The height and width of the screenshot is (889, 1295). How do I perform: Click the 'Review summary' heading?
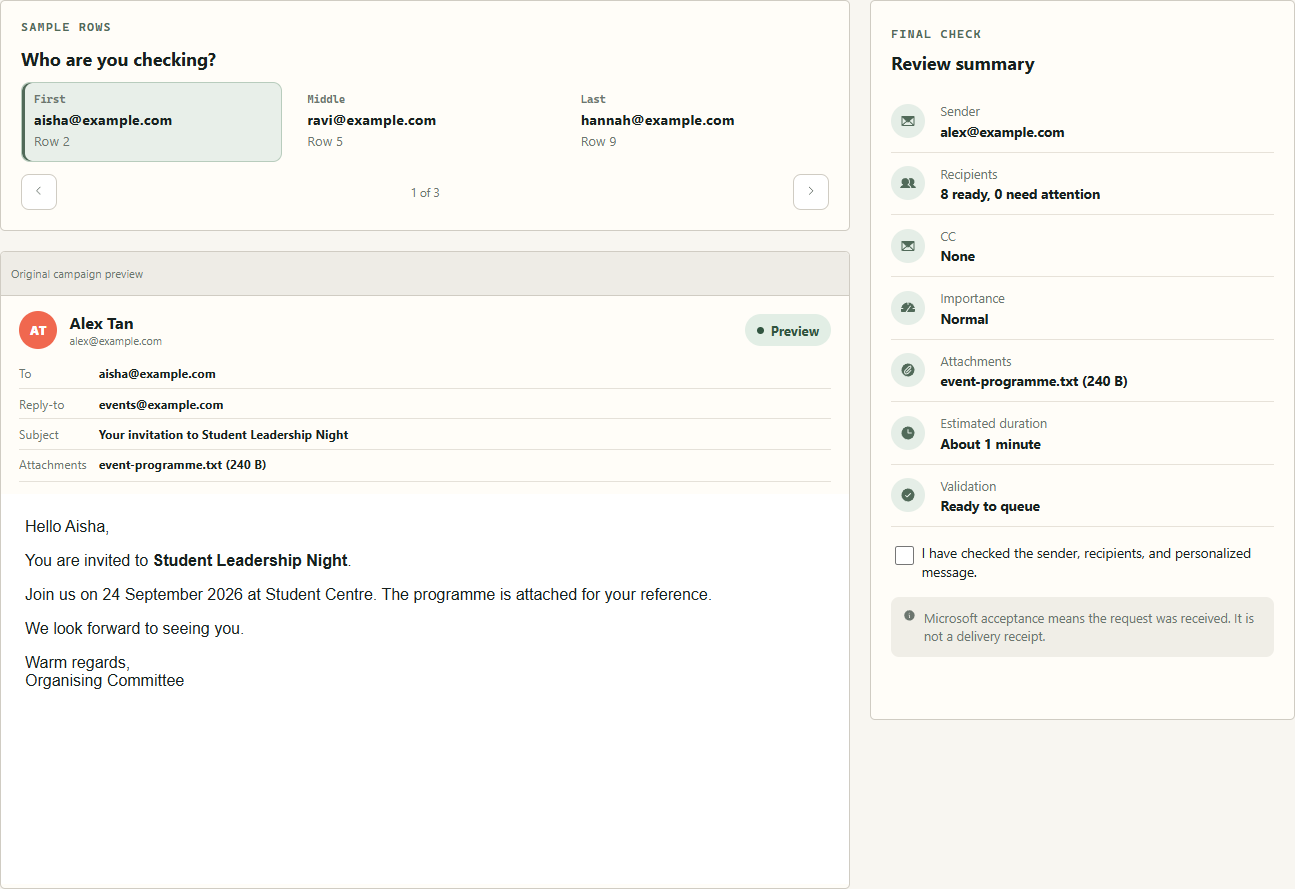click(962, 64)
